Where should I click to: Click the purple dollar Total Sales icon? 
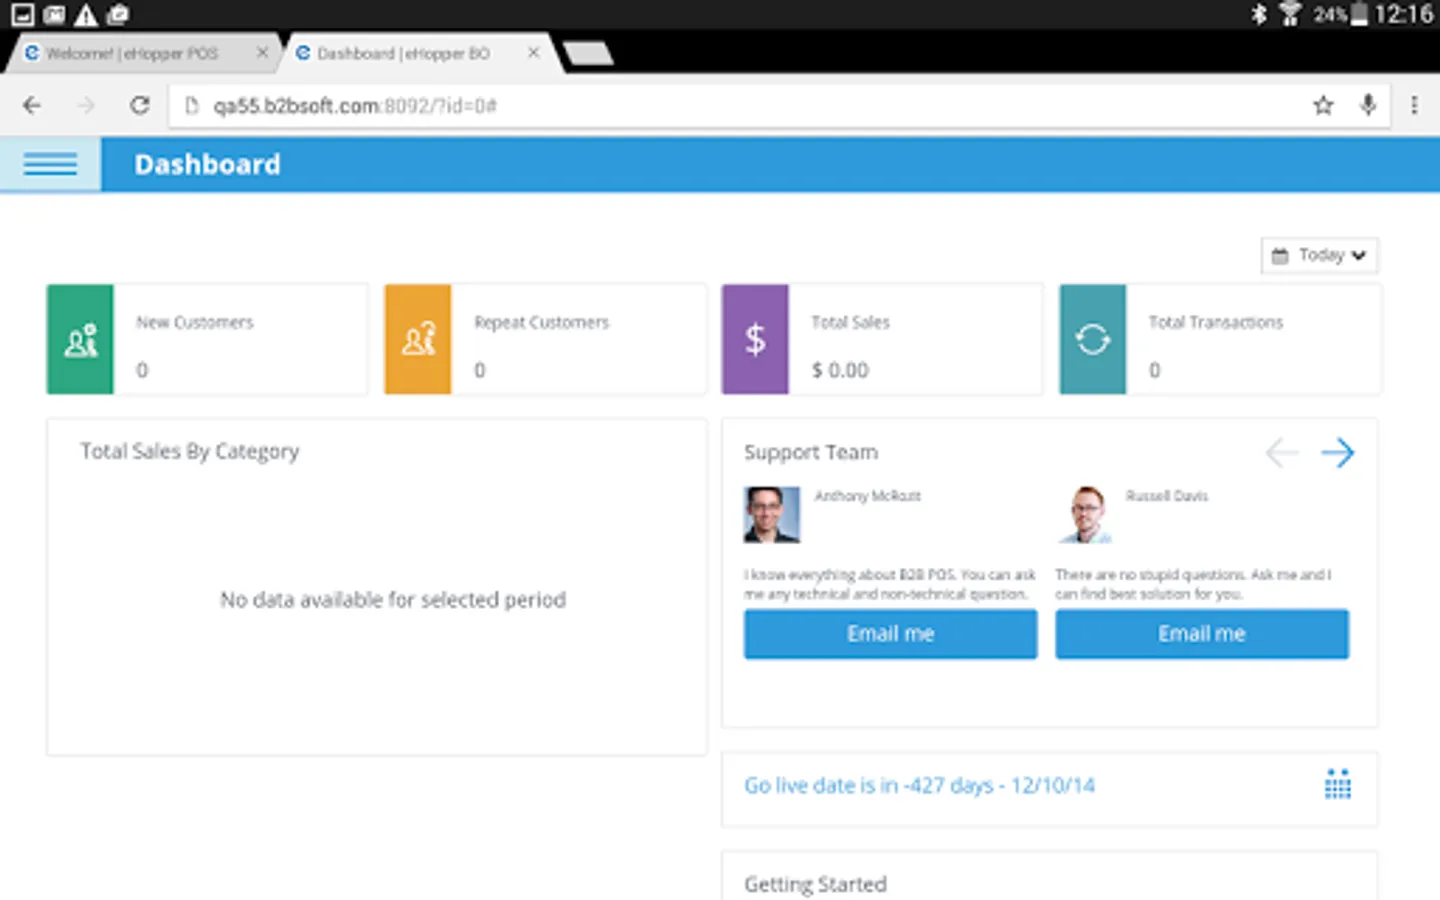coord(754,339)
